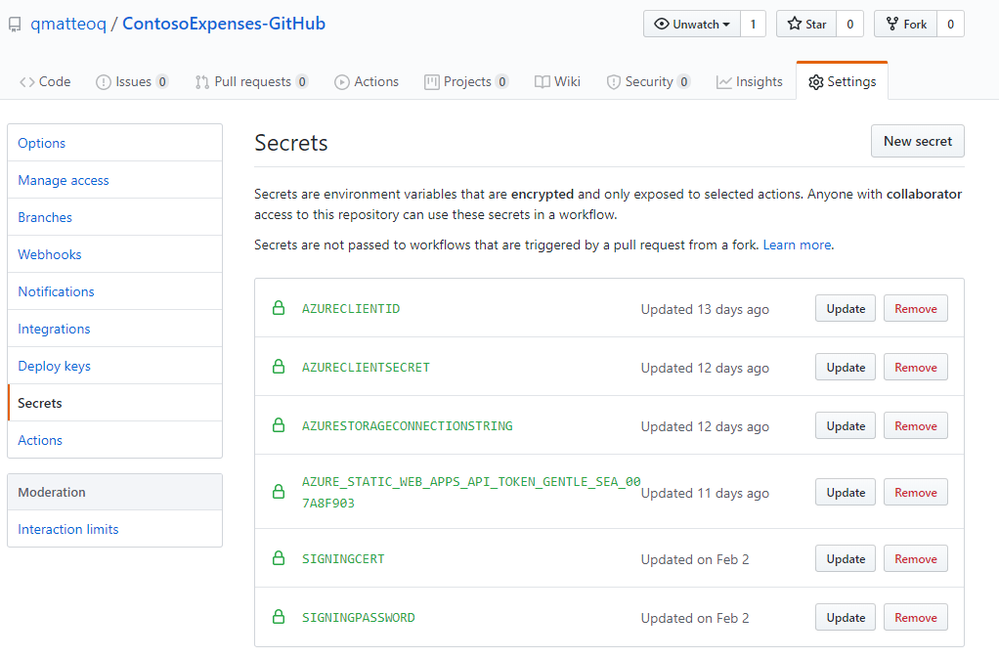Click the AZURESTORAGECONNECTIONSTRING secret name

pos(407,426)
